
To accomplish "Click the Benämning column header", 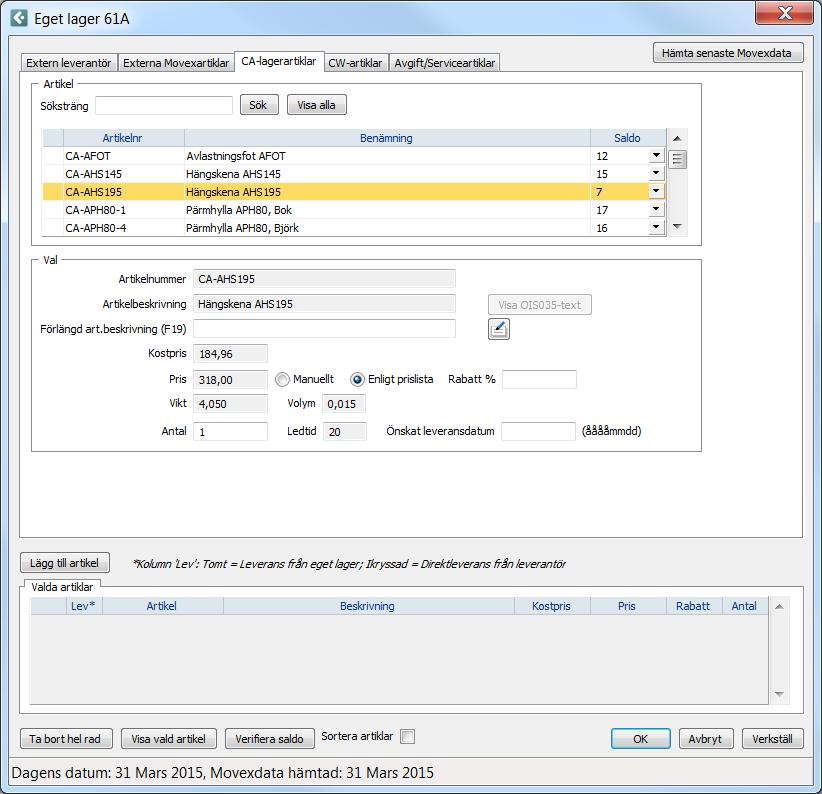I will 387,138.
